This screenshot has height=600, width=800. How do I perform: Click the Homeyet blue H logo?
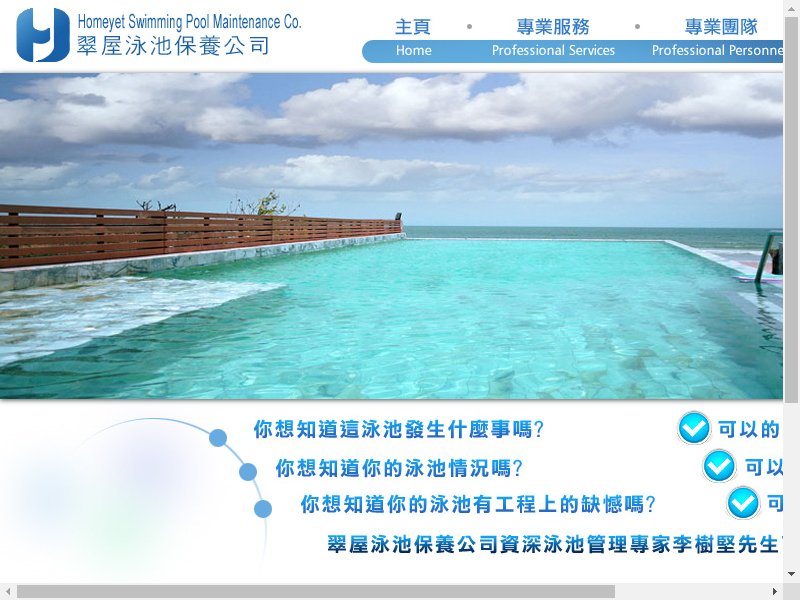pyautogui.click(x=43, y=35)
